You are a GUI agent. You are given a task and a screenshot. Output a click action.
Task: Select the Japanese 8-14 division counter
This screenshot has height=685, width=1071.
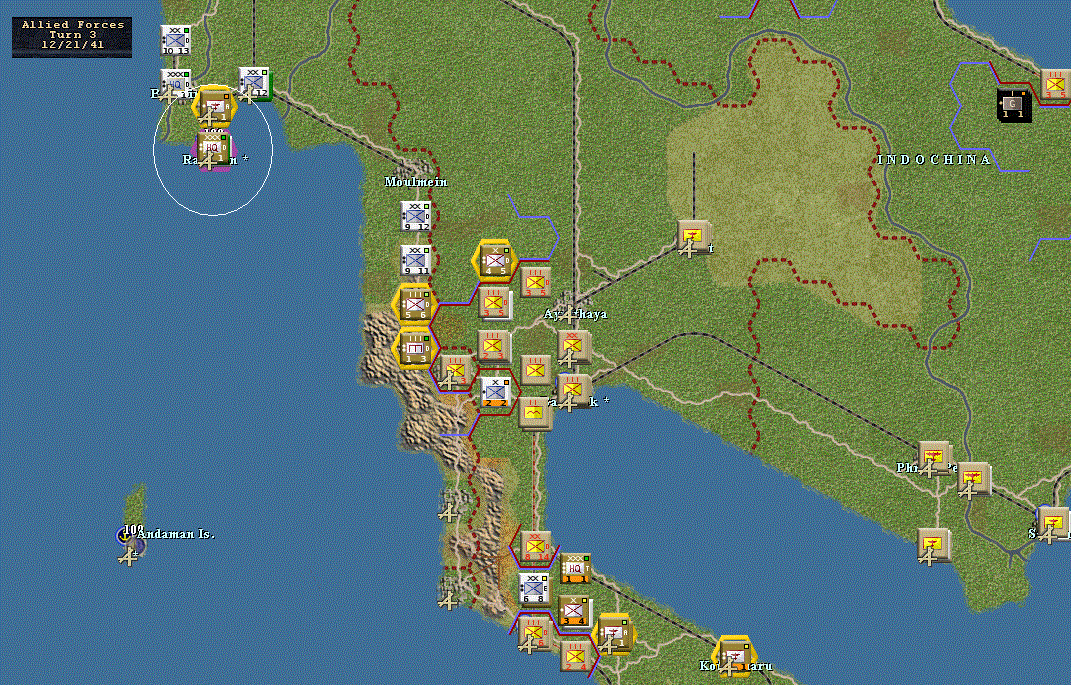click(536, 546)
